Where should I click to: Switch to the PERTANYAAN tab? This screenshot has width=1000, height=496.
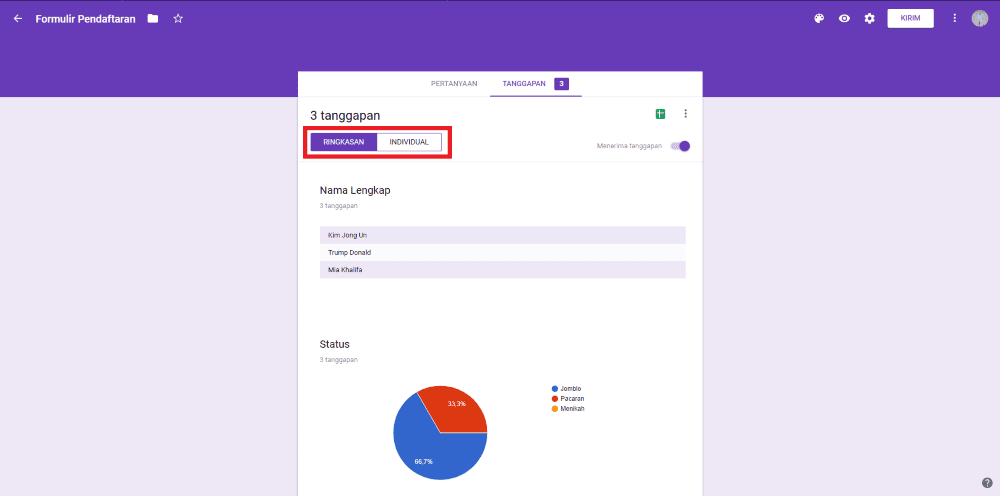[x=454, y=84]
